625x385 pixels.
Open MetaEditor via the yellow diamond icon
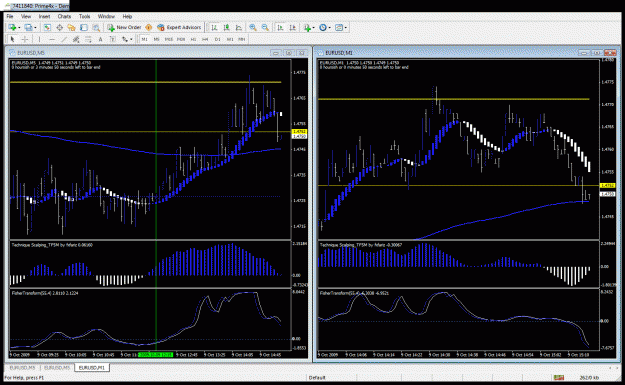(x=149, y=28)
